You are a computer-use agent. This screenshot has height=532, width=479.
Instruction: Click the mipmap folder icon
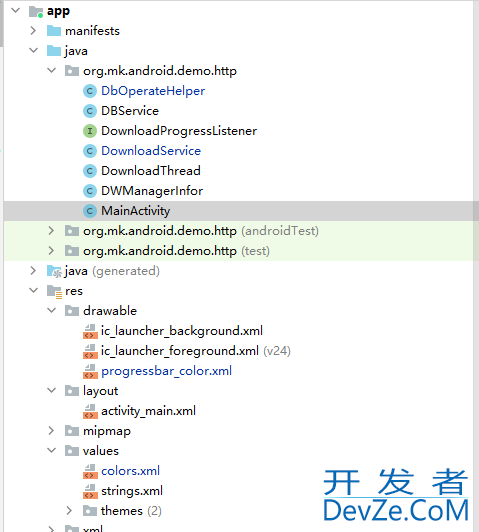[x=72, y=431]
